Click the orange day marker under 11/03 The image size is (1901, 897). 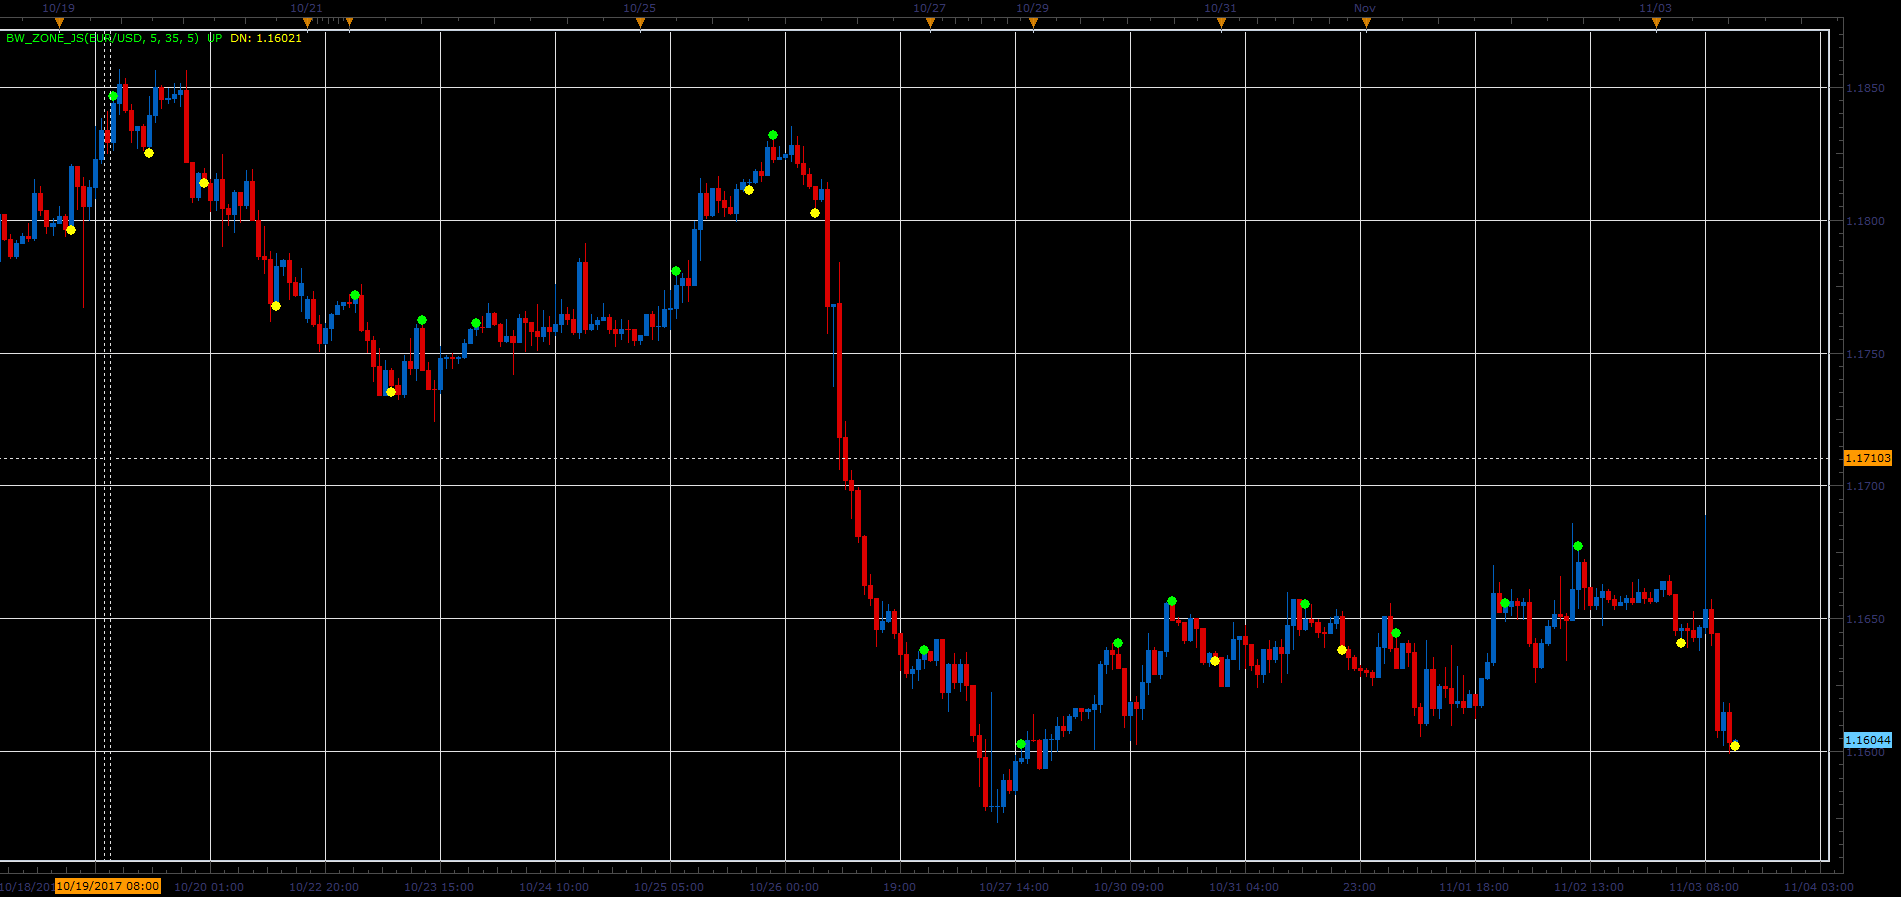[x=1656, y=22]
